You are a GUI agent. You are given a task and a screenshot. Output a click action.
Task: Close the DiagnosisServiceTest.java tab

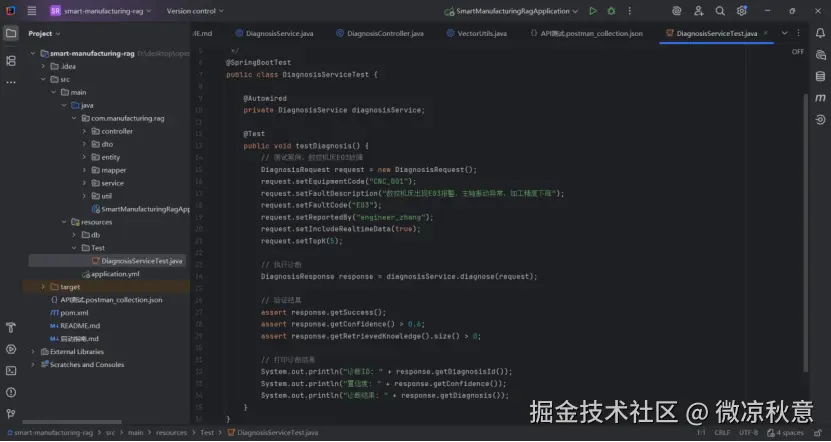(x=765, y=33)
